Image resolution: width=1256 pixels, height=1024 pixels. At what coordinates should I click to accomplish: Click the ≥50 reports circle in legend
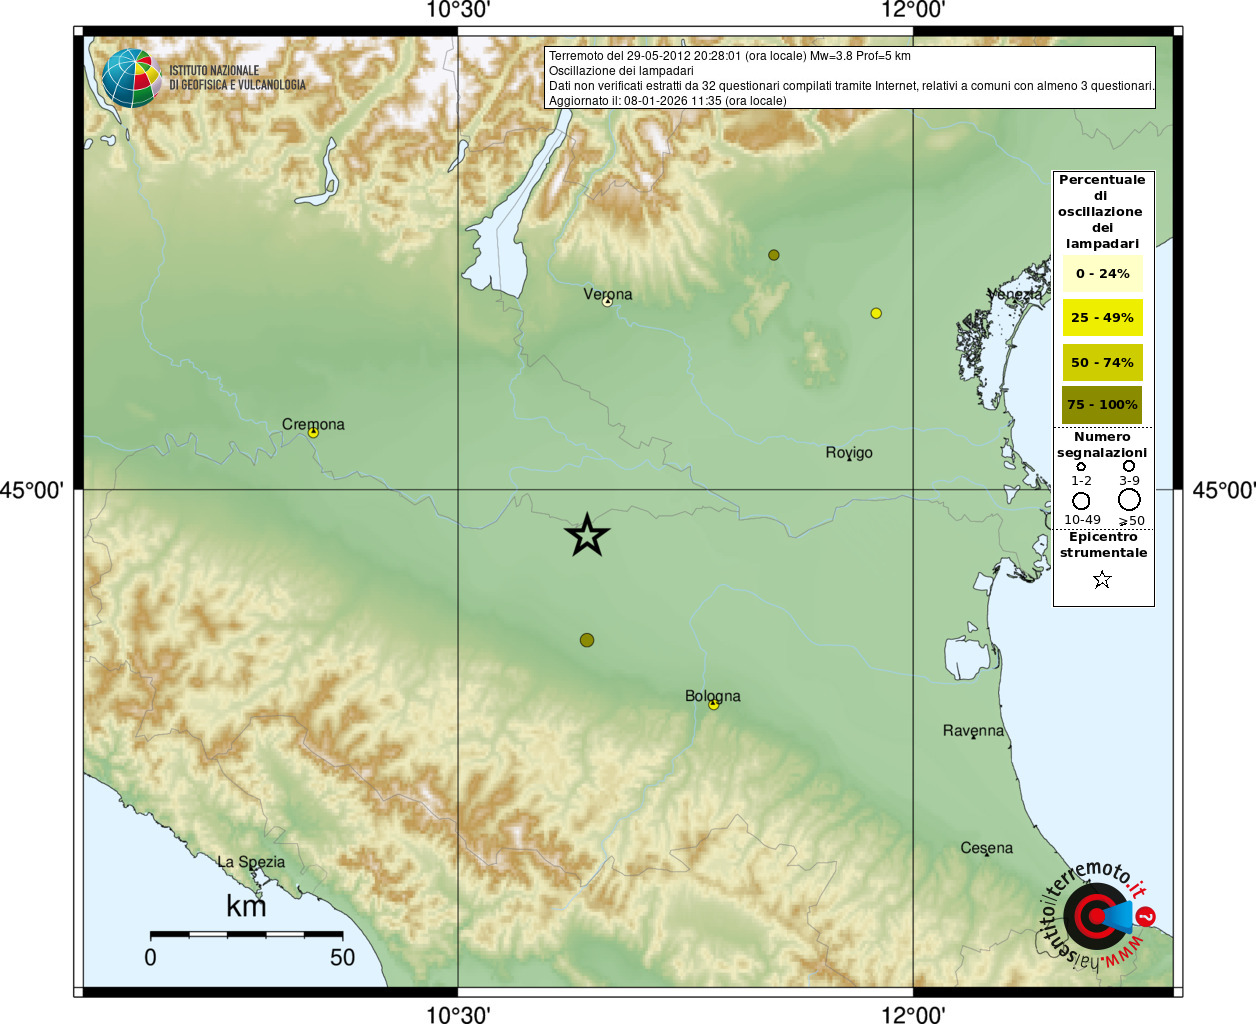click(1129, 499)
